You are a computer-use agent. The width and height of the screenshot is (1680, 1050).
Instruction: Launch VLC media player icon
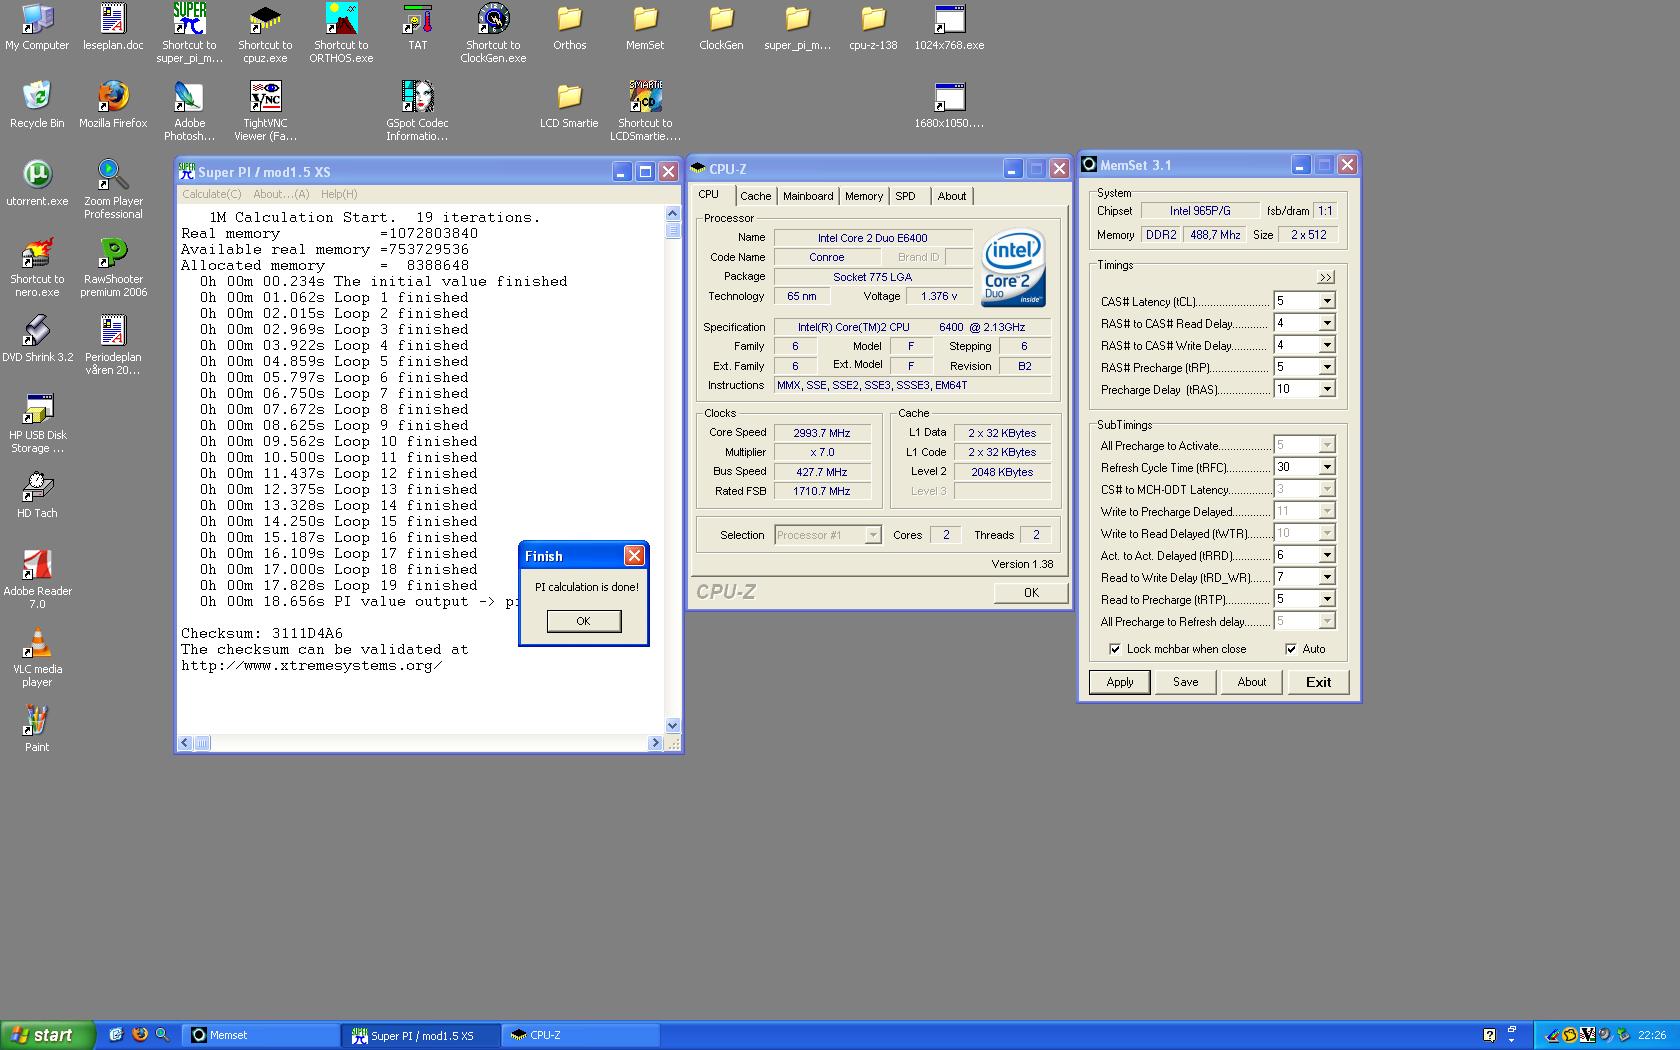37,657
